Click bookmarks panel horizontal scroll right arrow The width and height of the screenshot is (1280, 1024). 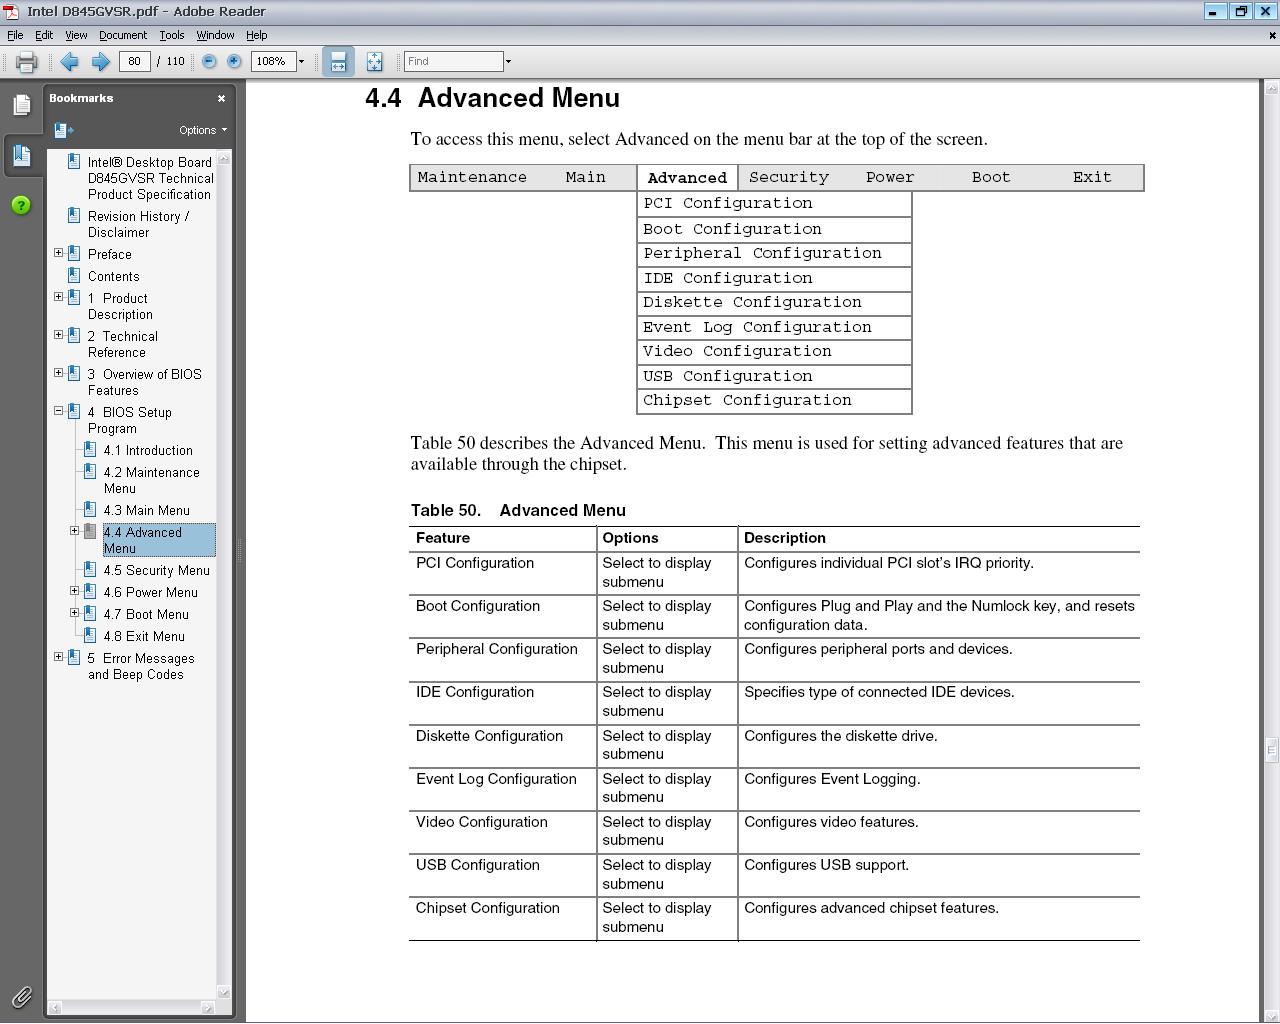[208, 1008]
